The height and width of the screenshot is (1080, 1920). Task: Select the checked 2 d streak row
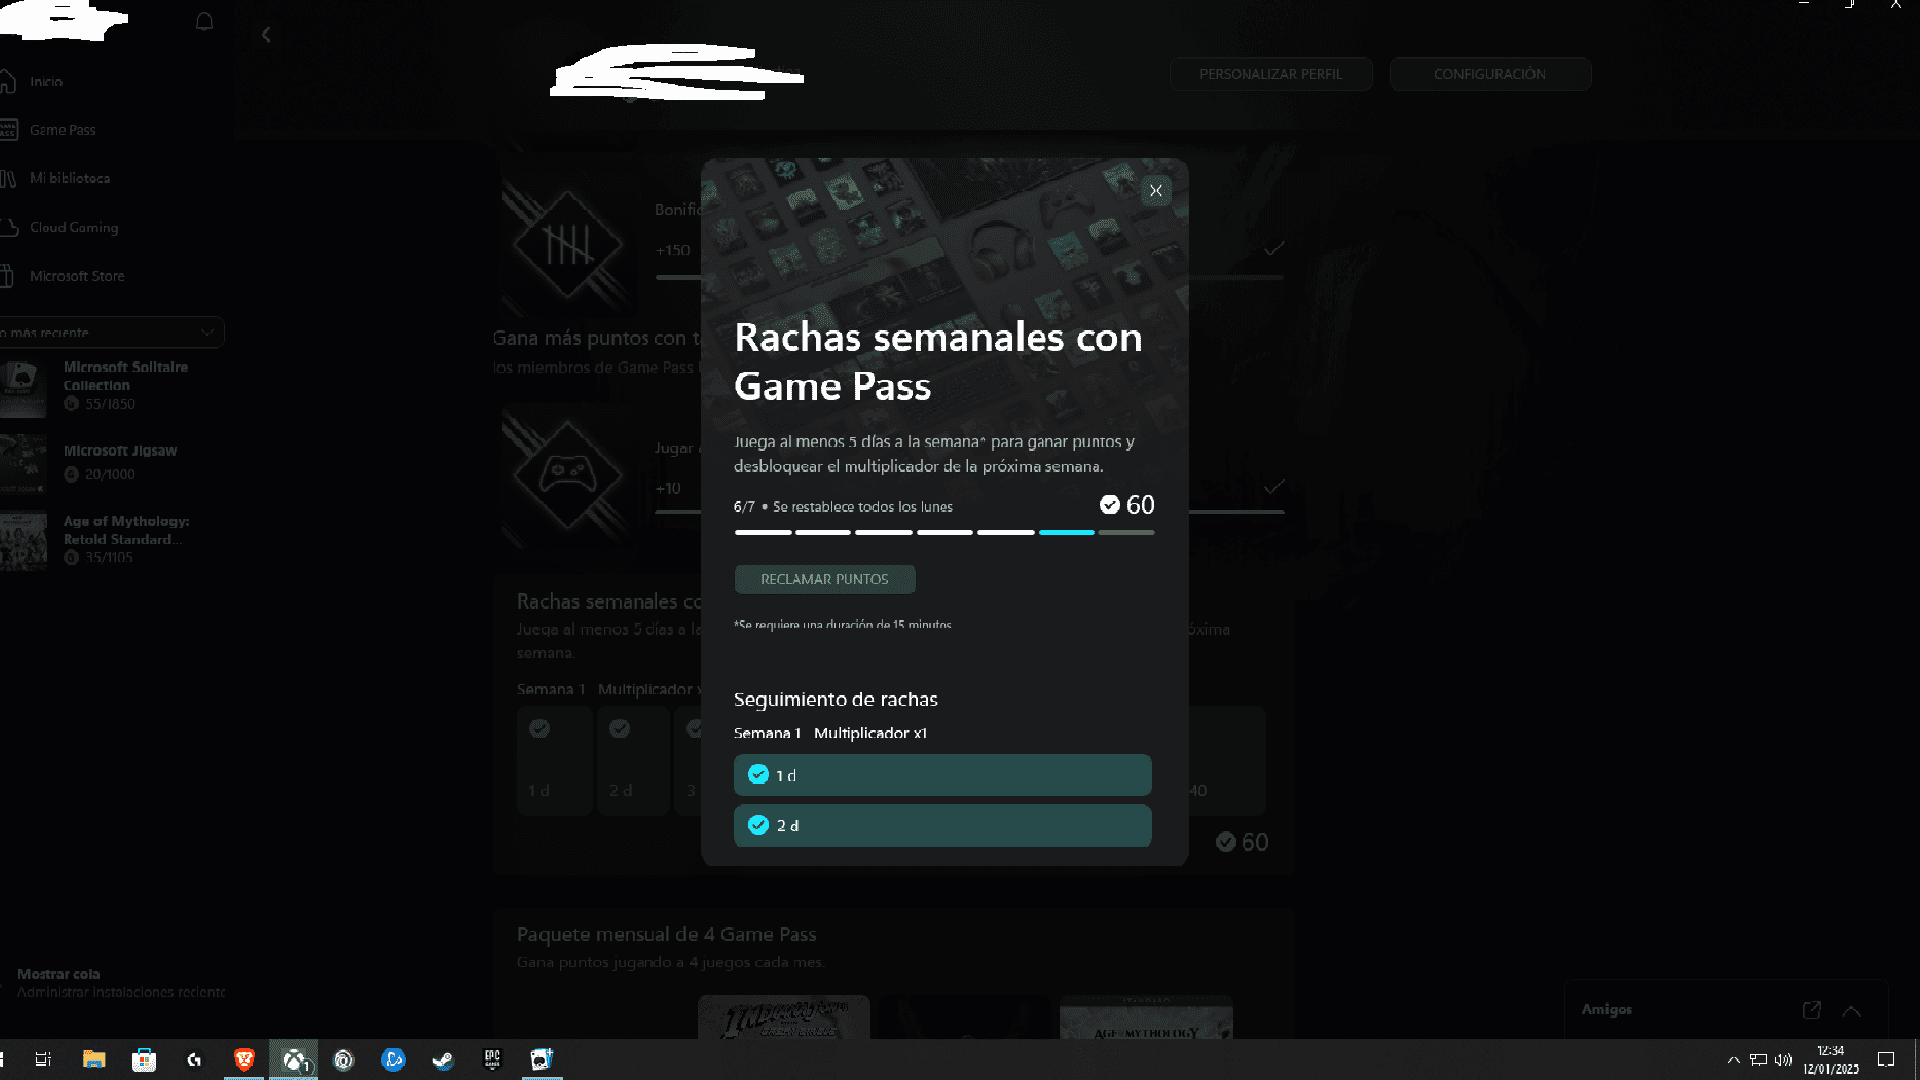coord(942,825)
